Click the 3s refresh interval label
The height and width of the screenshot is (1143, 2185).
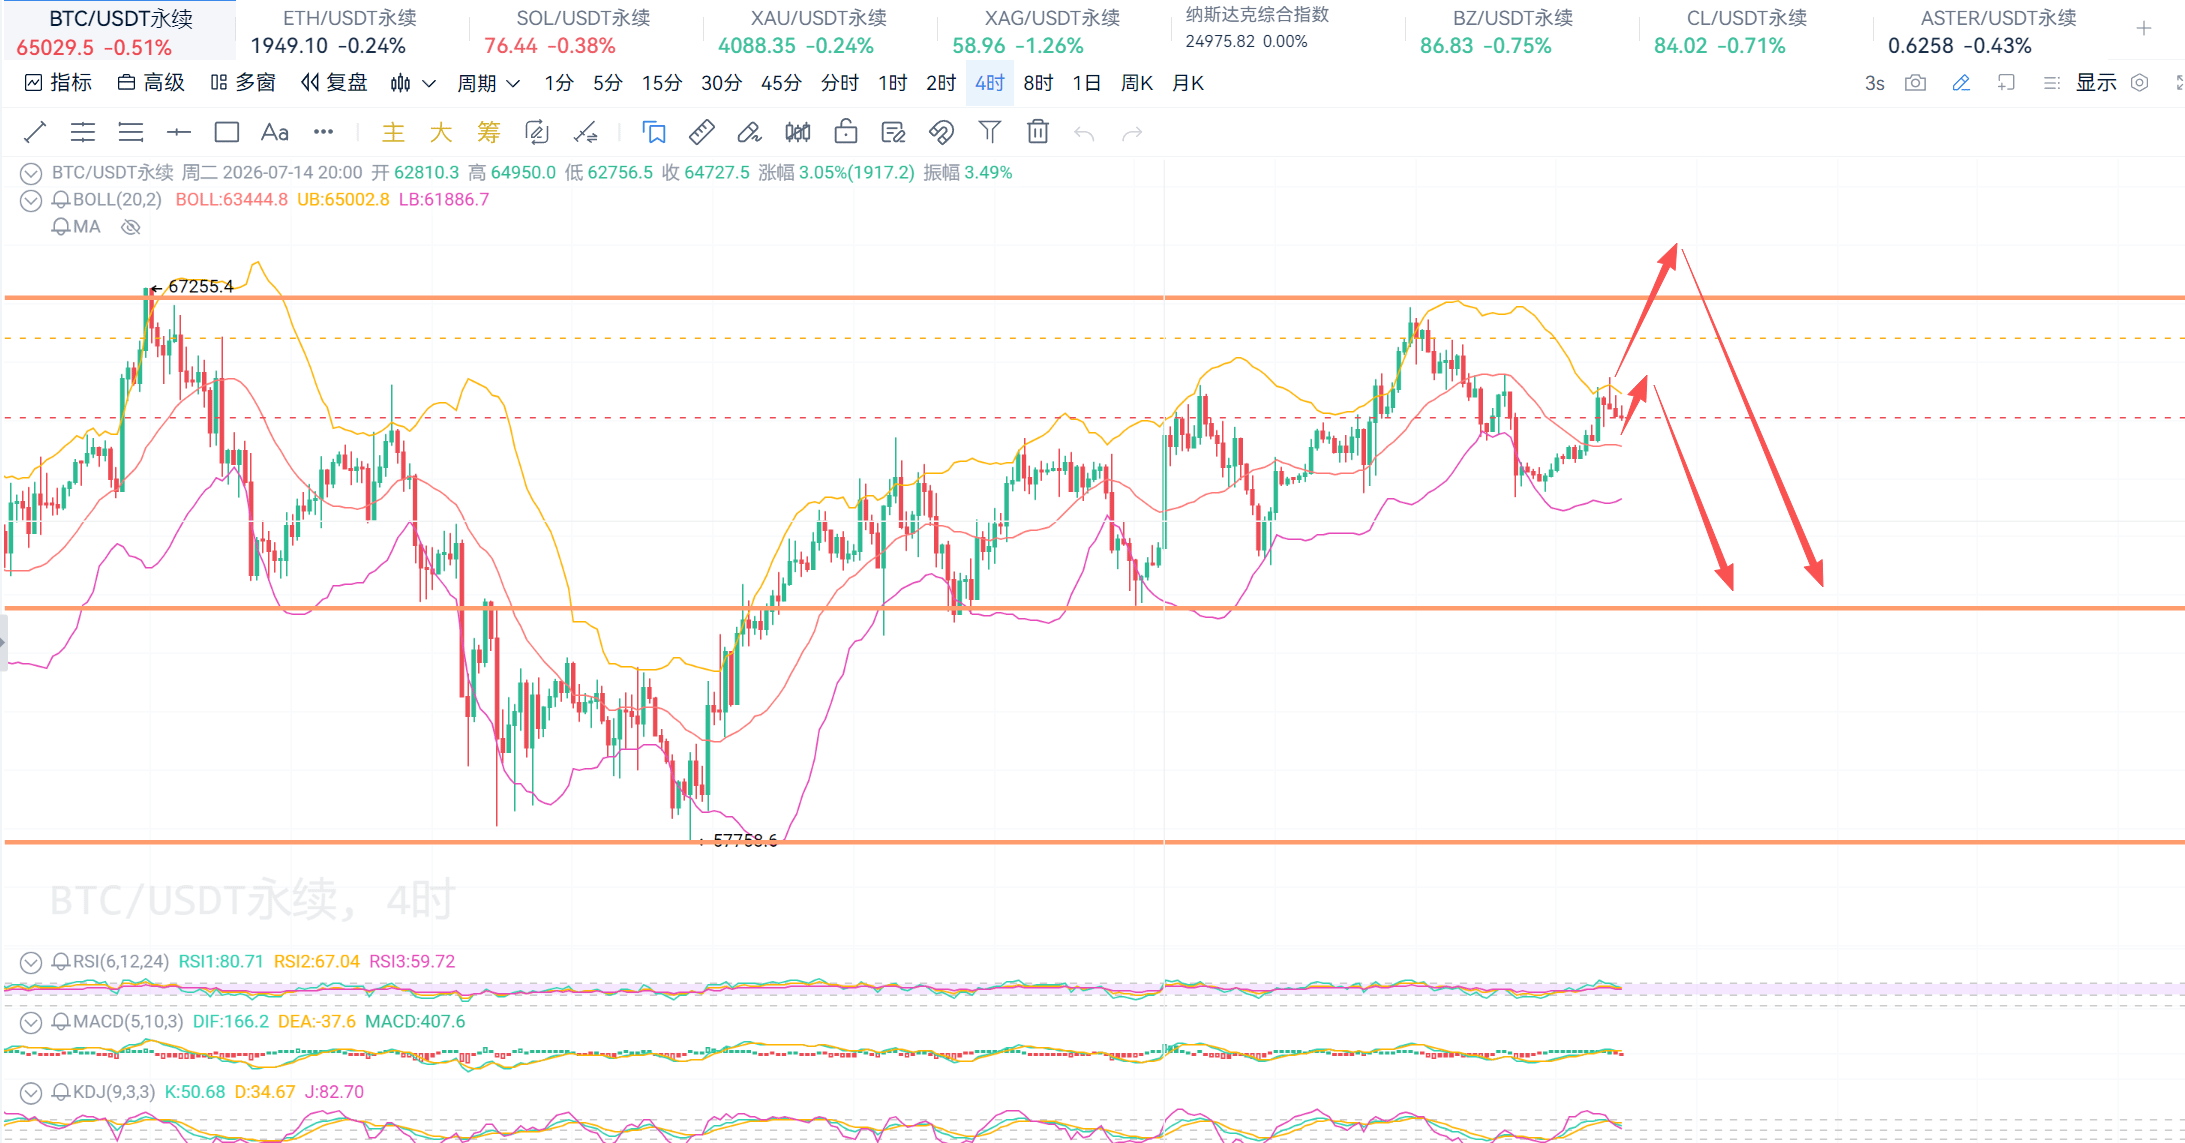1875,83
